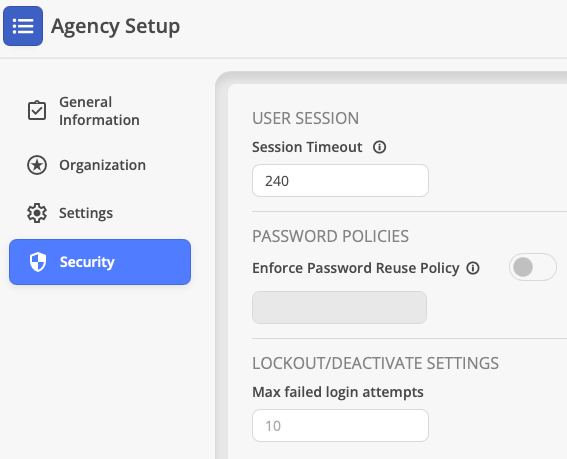The image size is (567, 459).
Task: Go to the Organization section
Action: 100,165
